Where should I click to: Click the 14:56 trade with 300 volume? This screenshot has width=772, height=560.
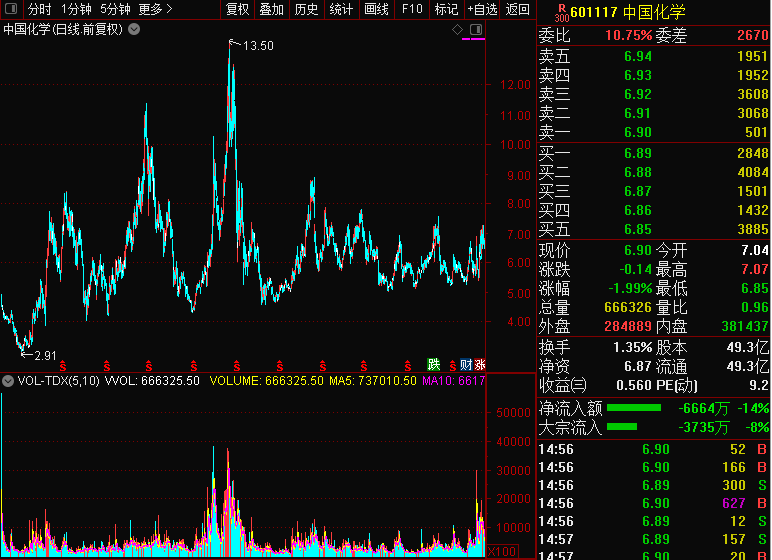point(654,486)
